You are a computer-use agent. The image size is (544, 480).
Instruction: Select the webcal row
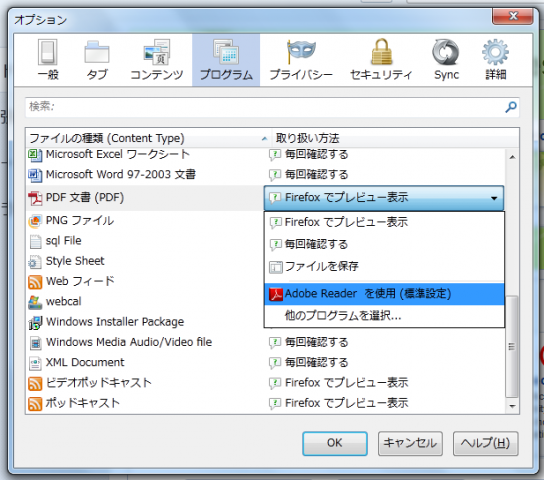tap(145, 301)
